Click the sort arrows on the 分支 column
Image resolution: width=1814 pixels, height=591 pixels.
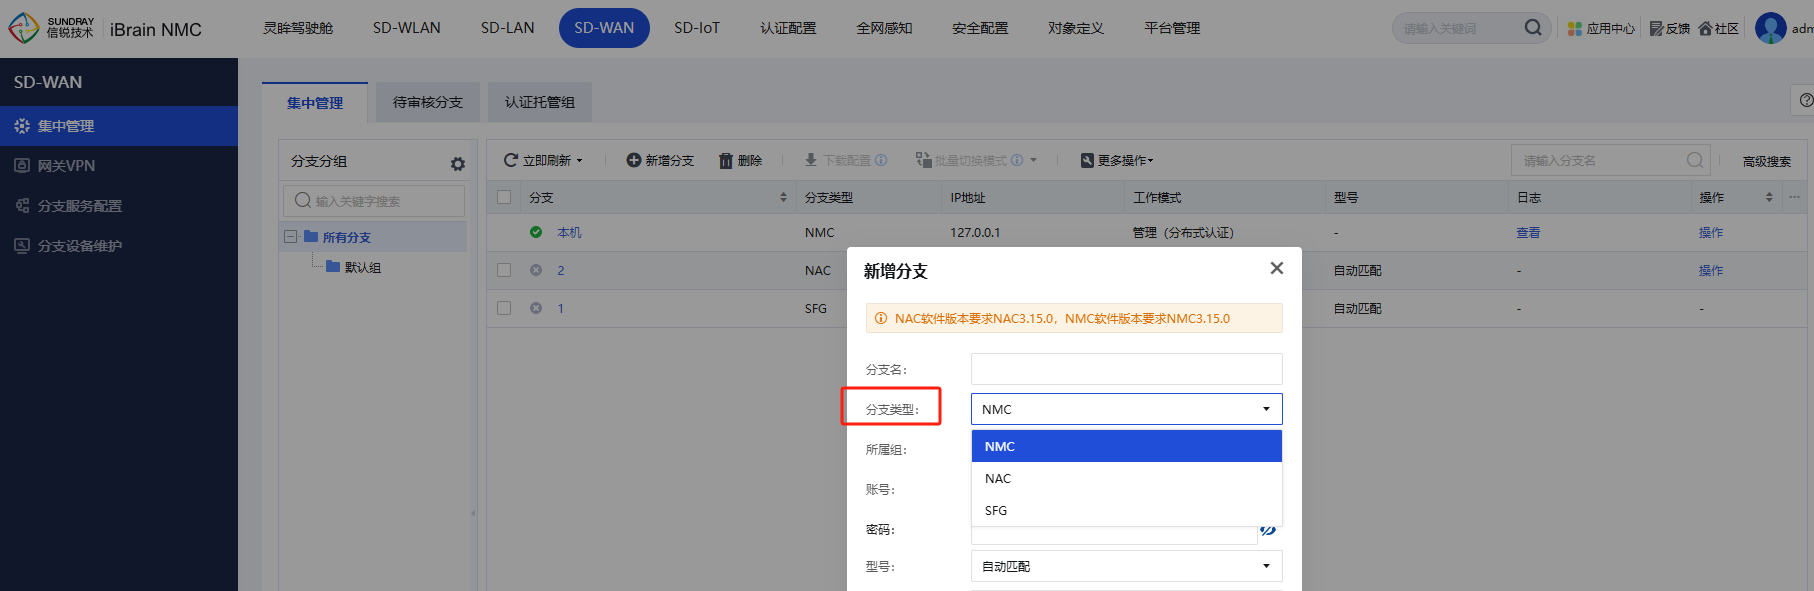point(783,198)
